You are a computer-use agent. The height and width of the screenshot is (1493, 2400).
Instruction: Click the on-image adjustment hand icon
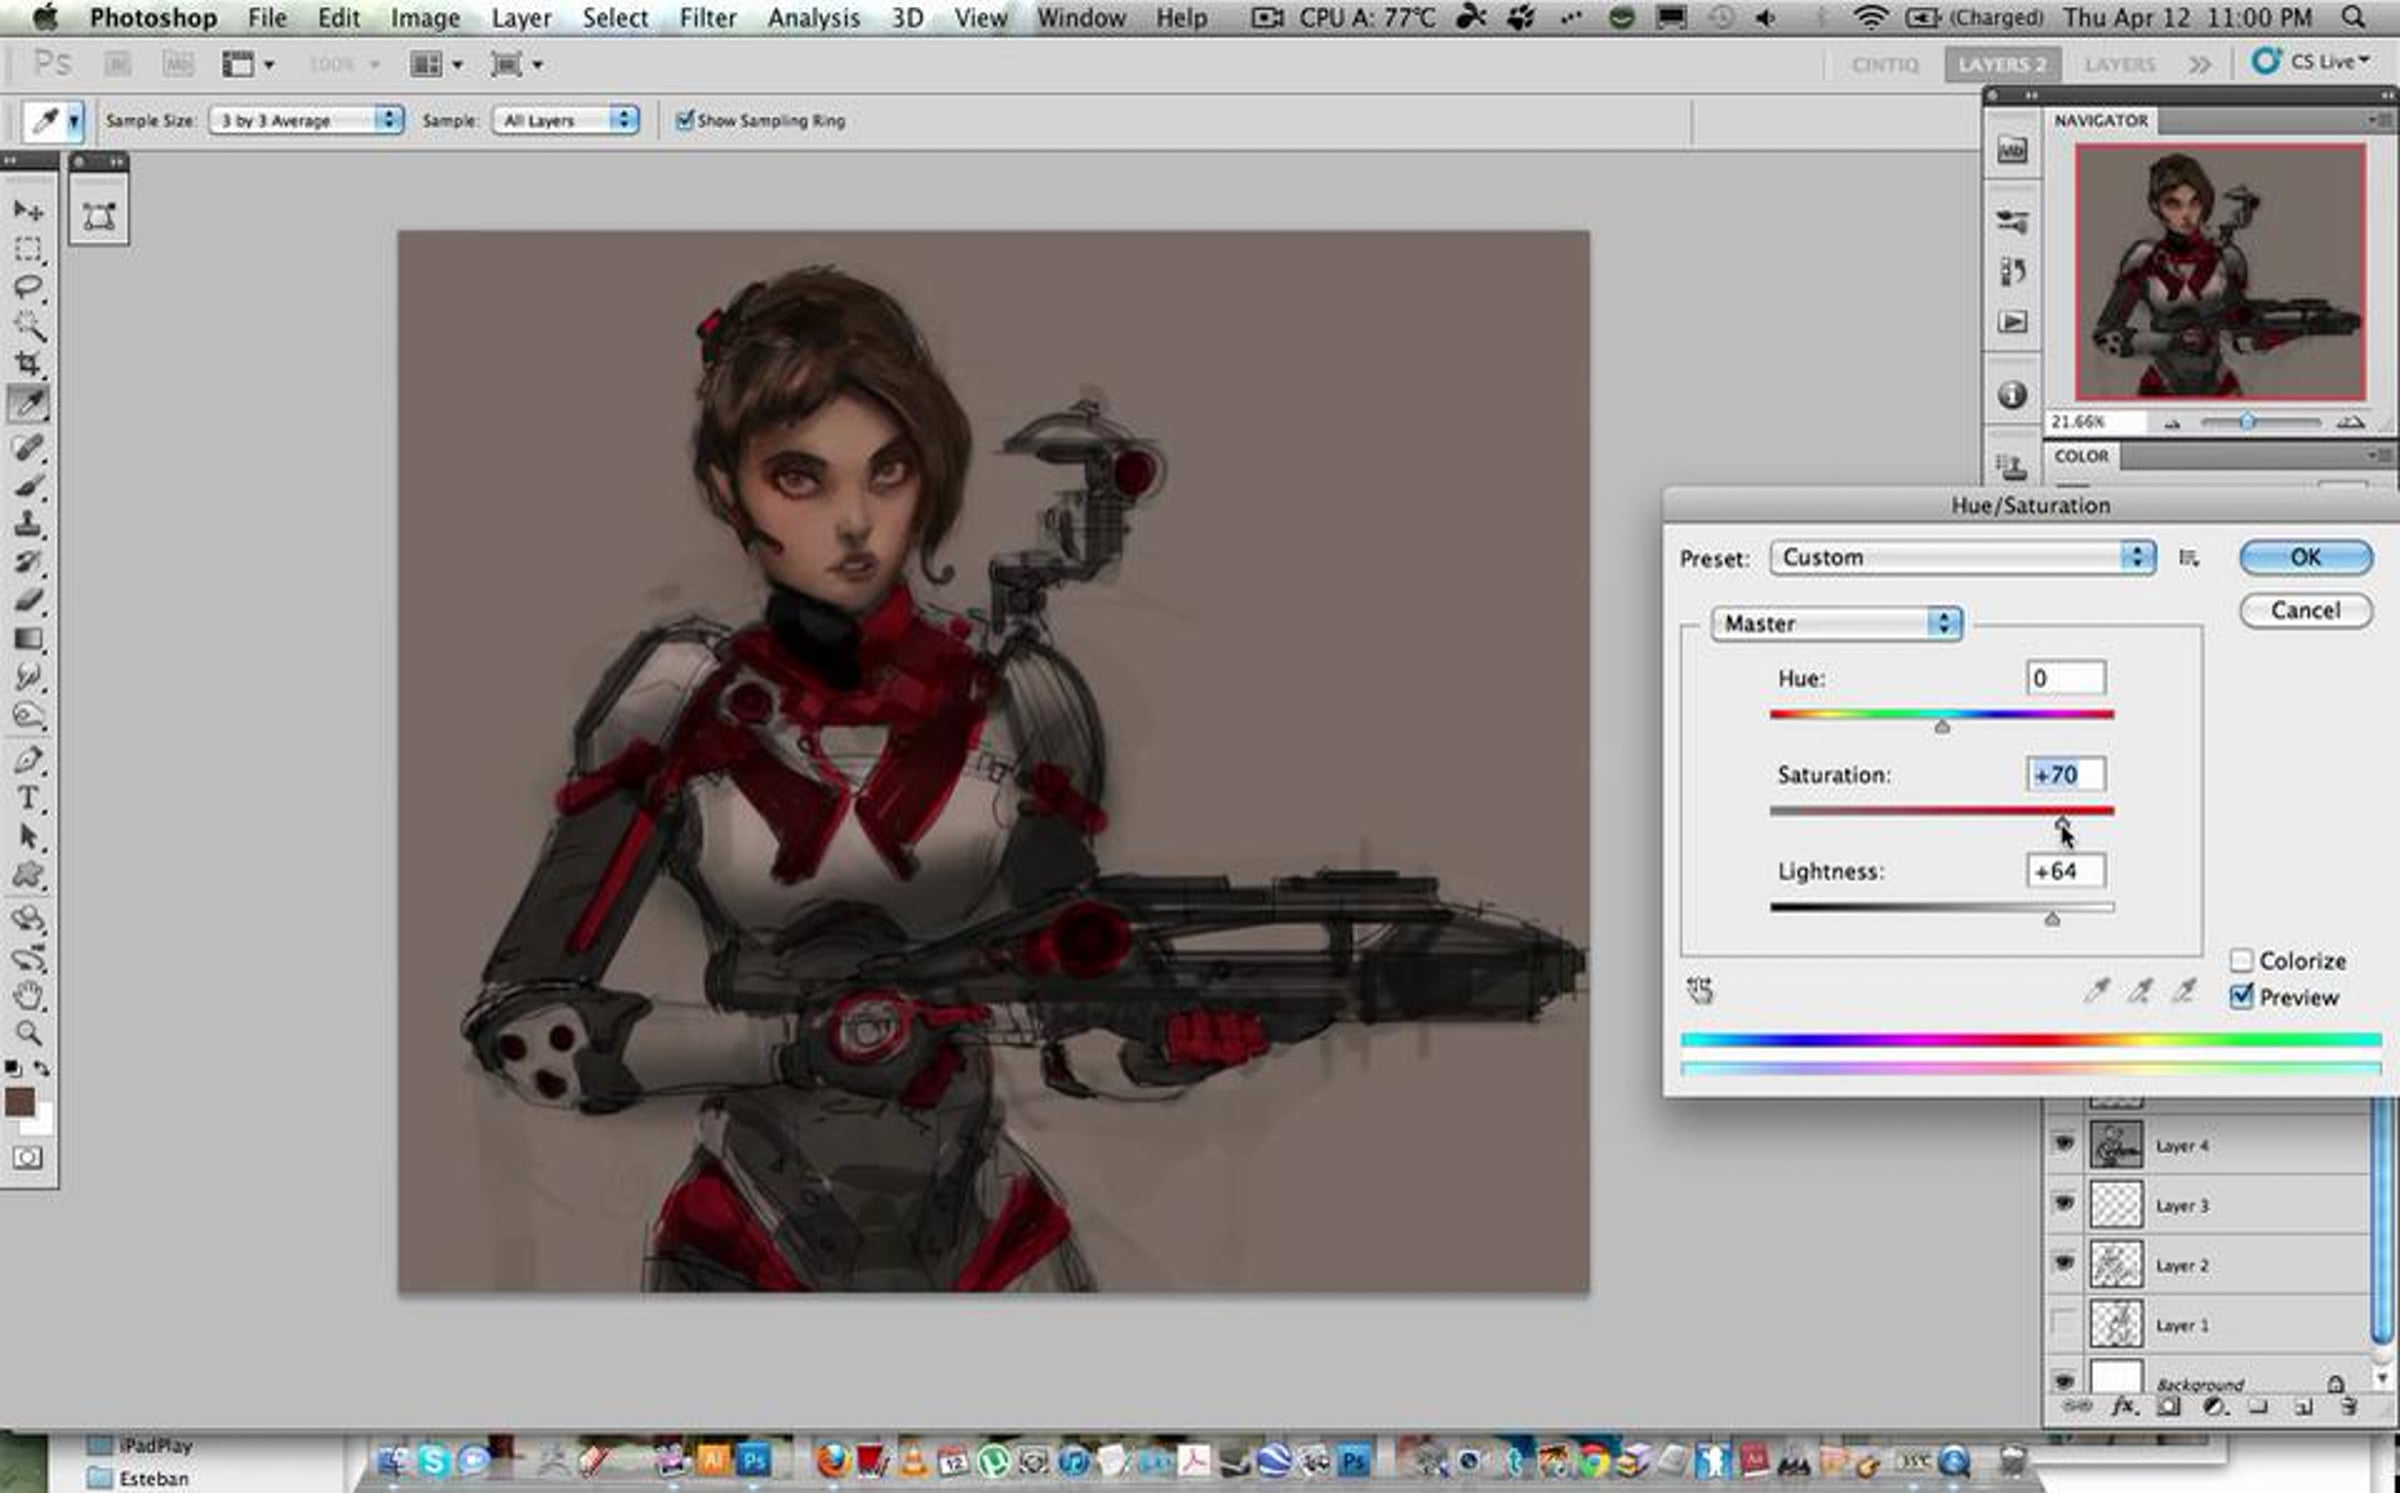tap(1700, 990)
